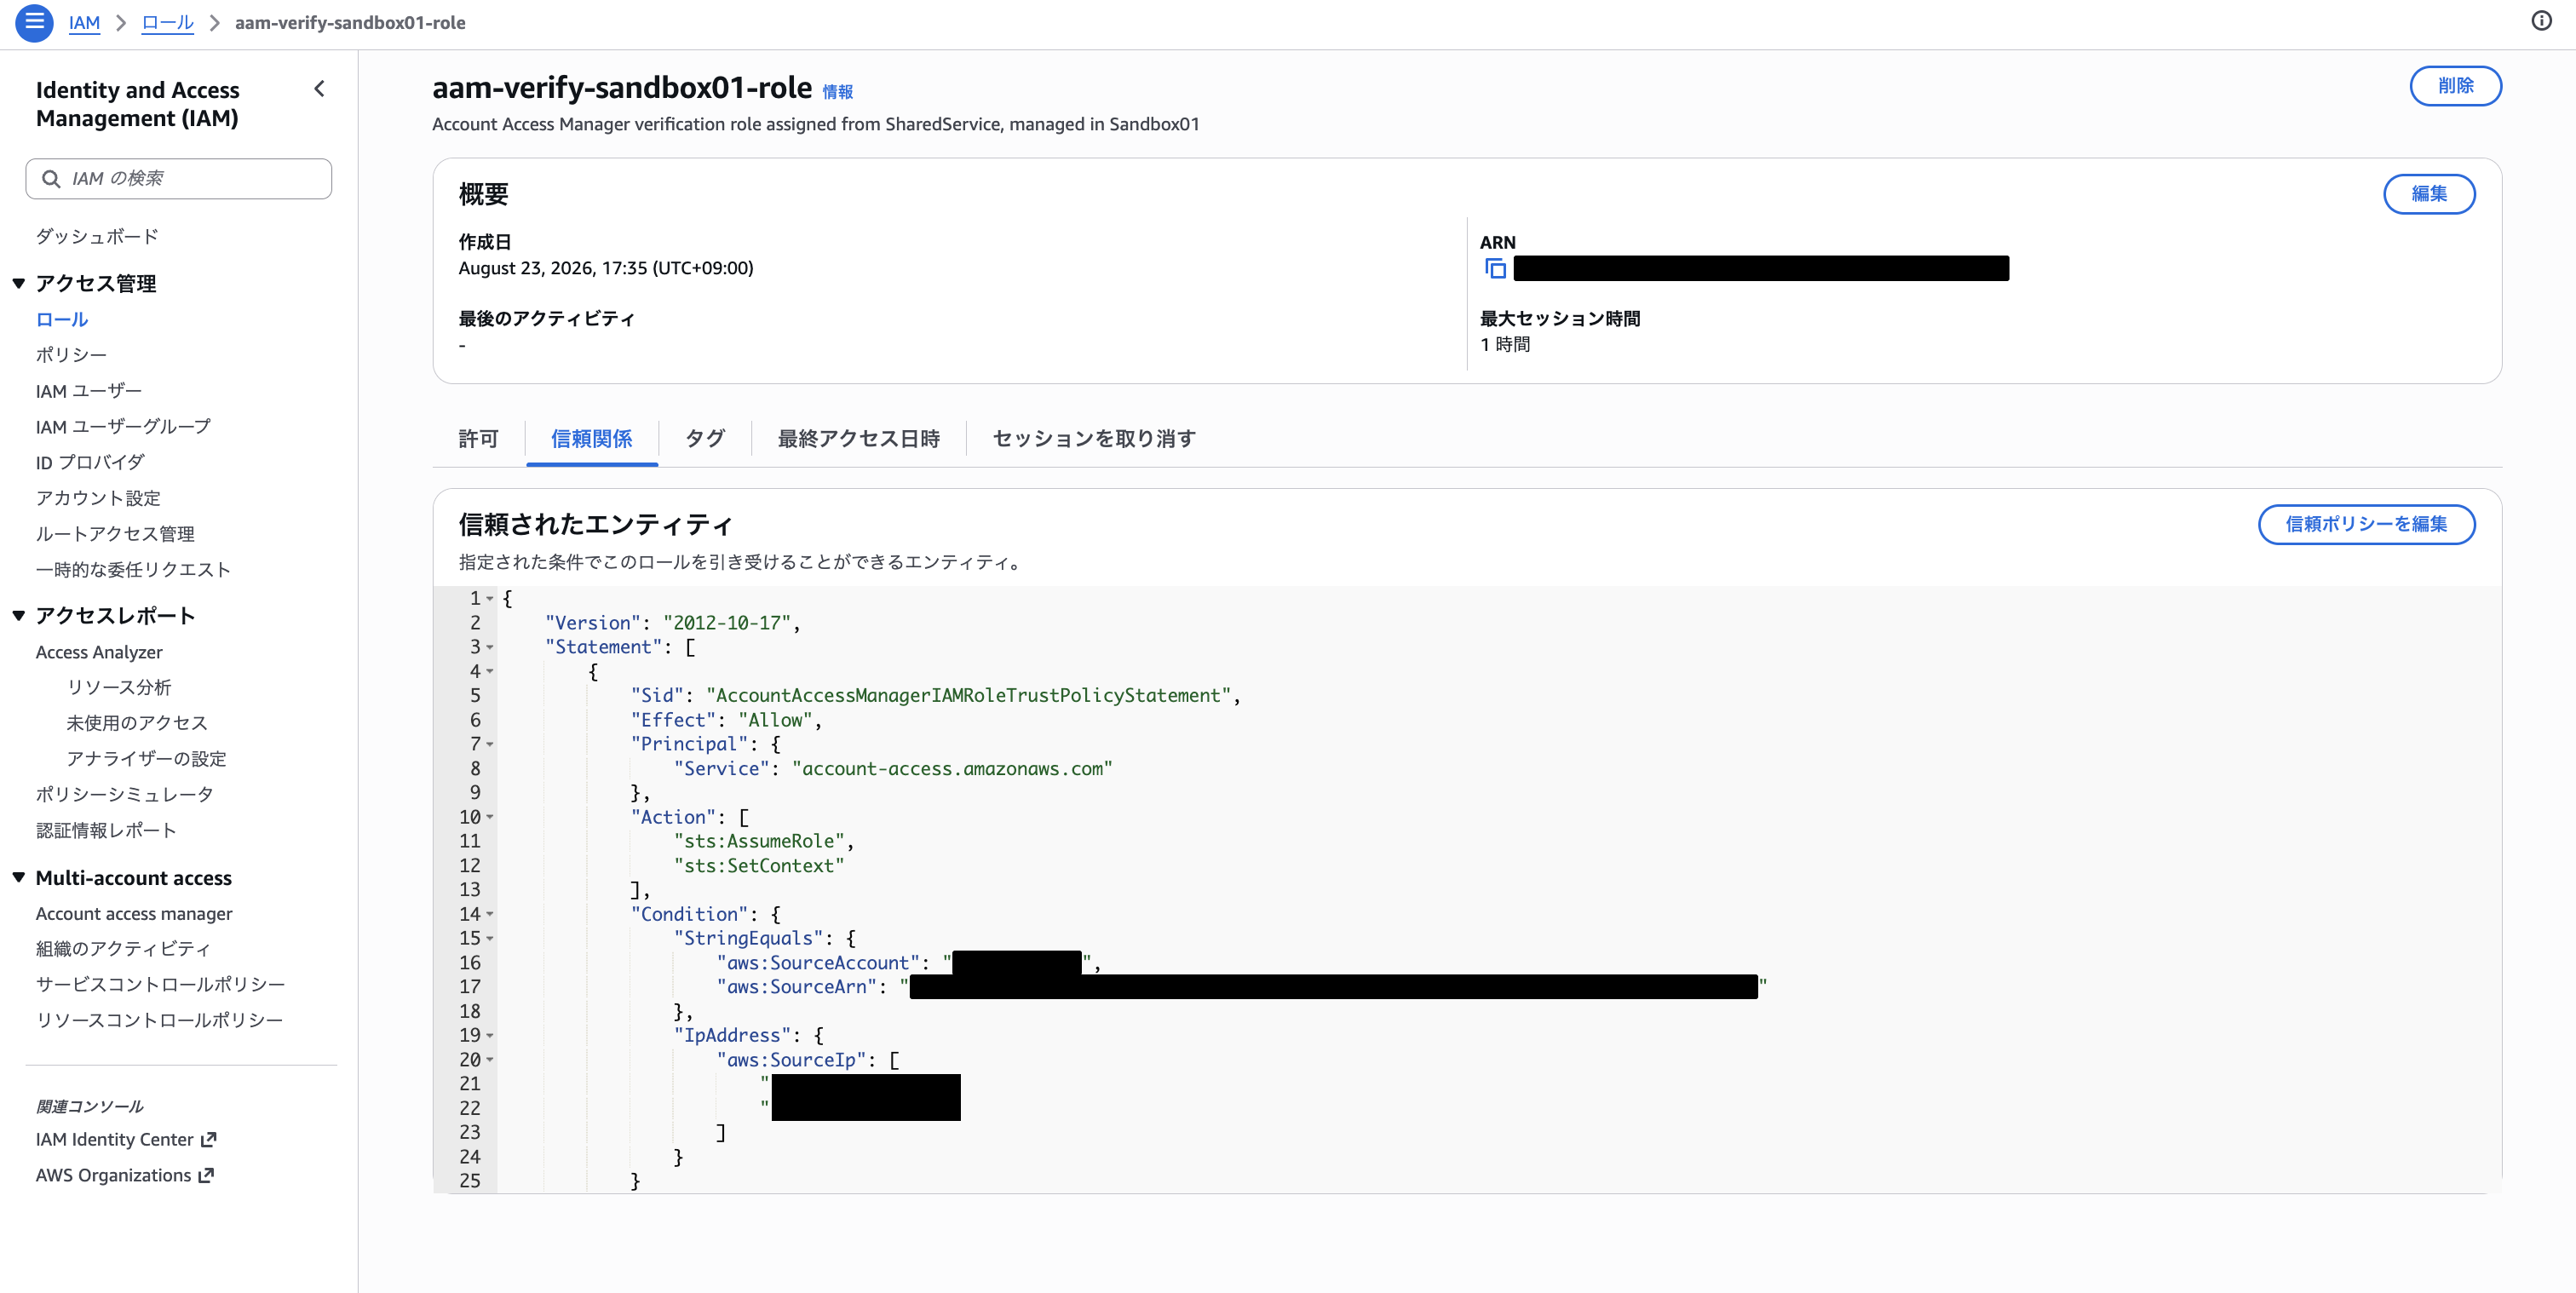Click the ロール breadcrumb link

click(x=167, y=23)
